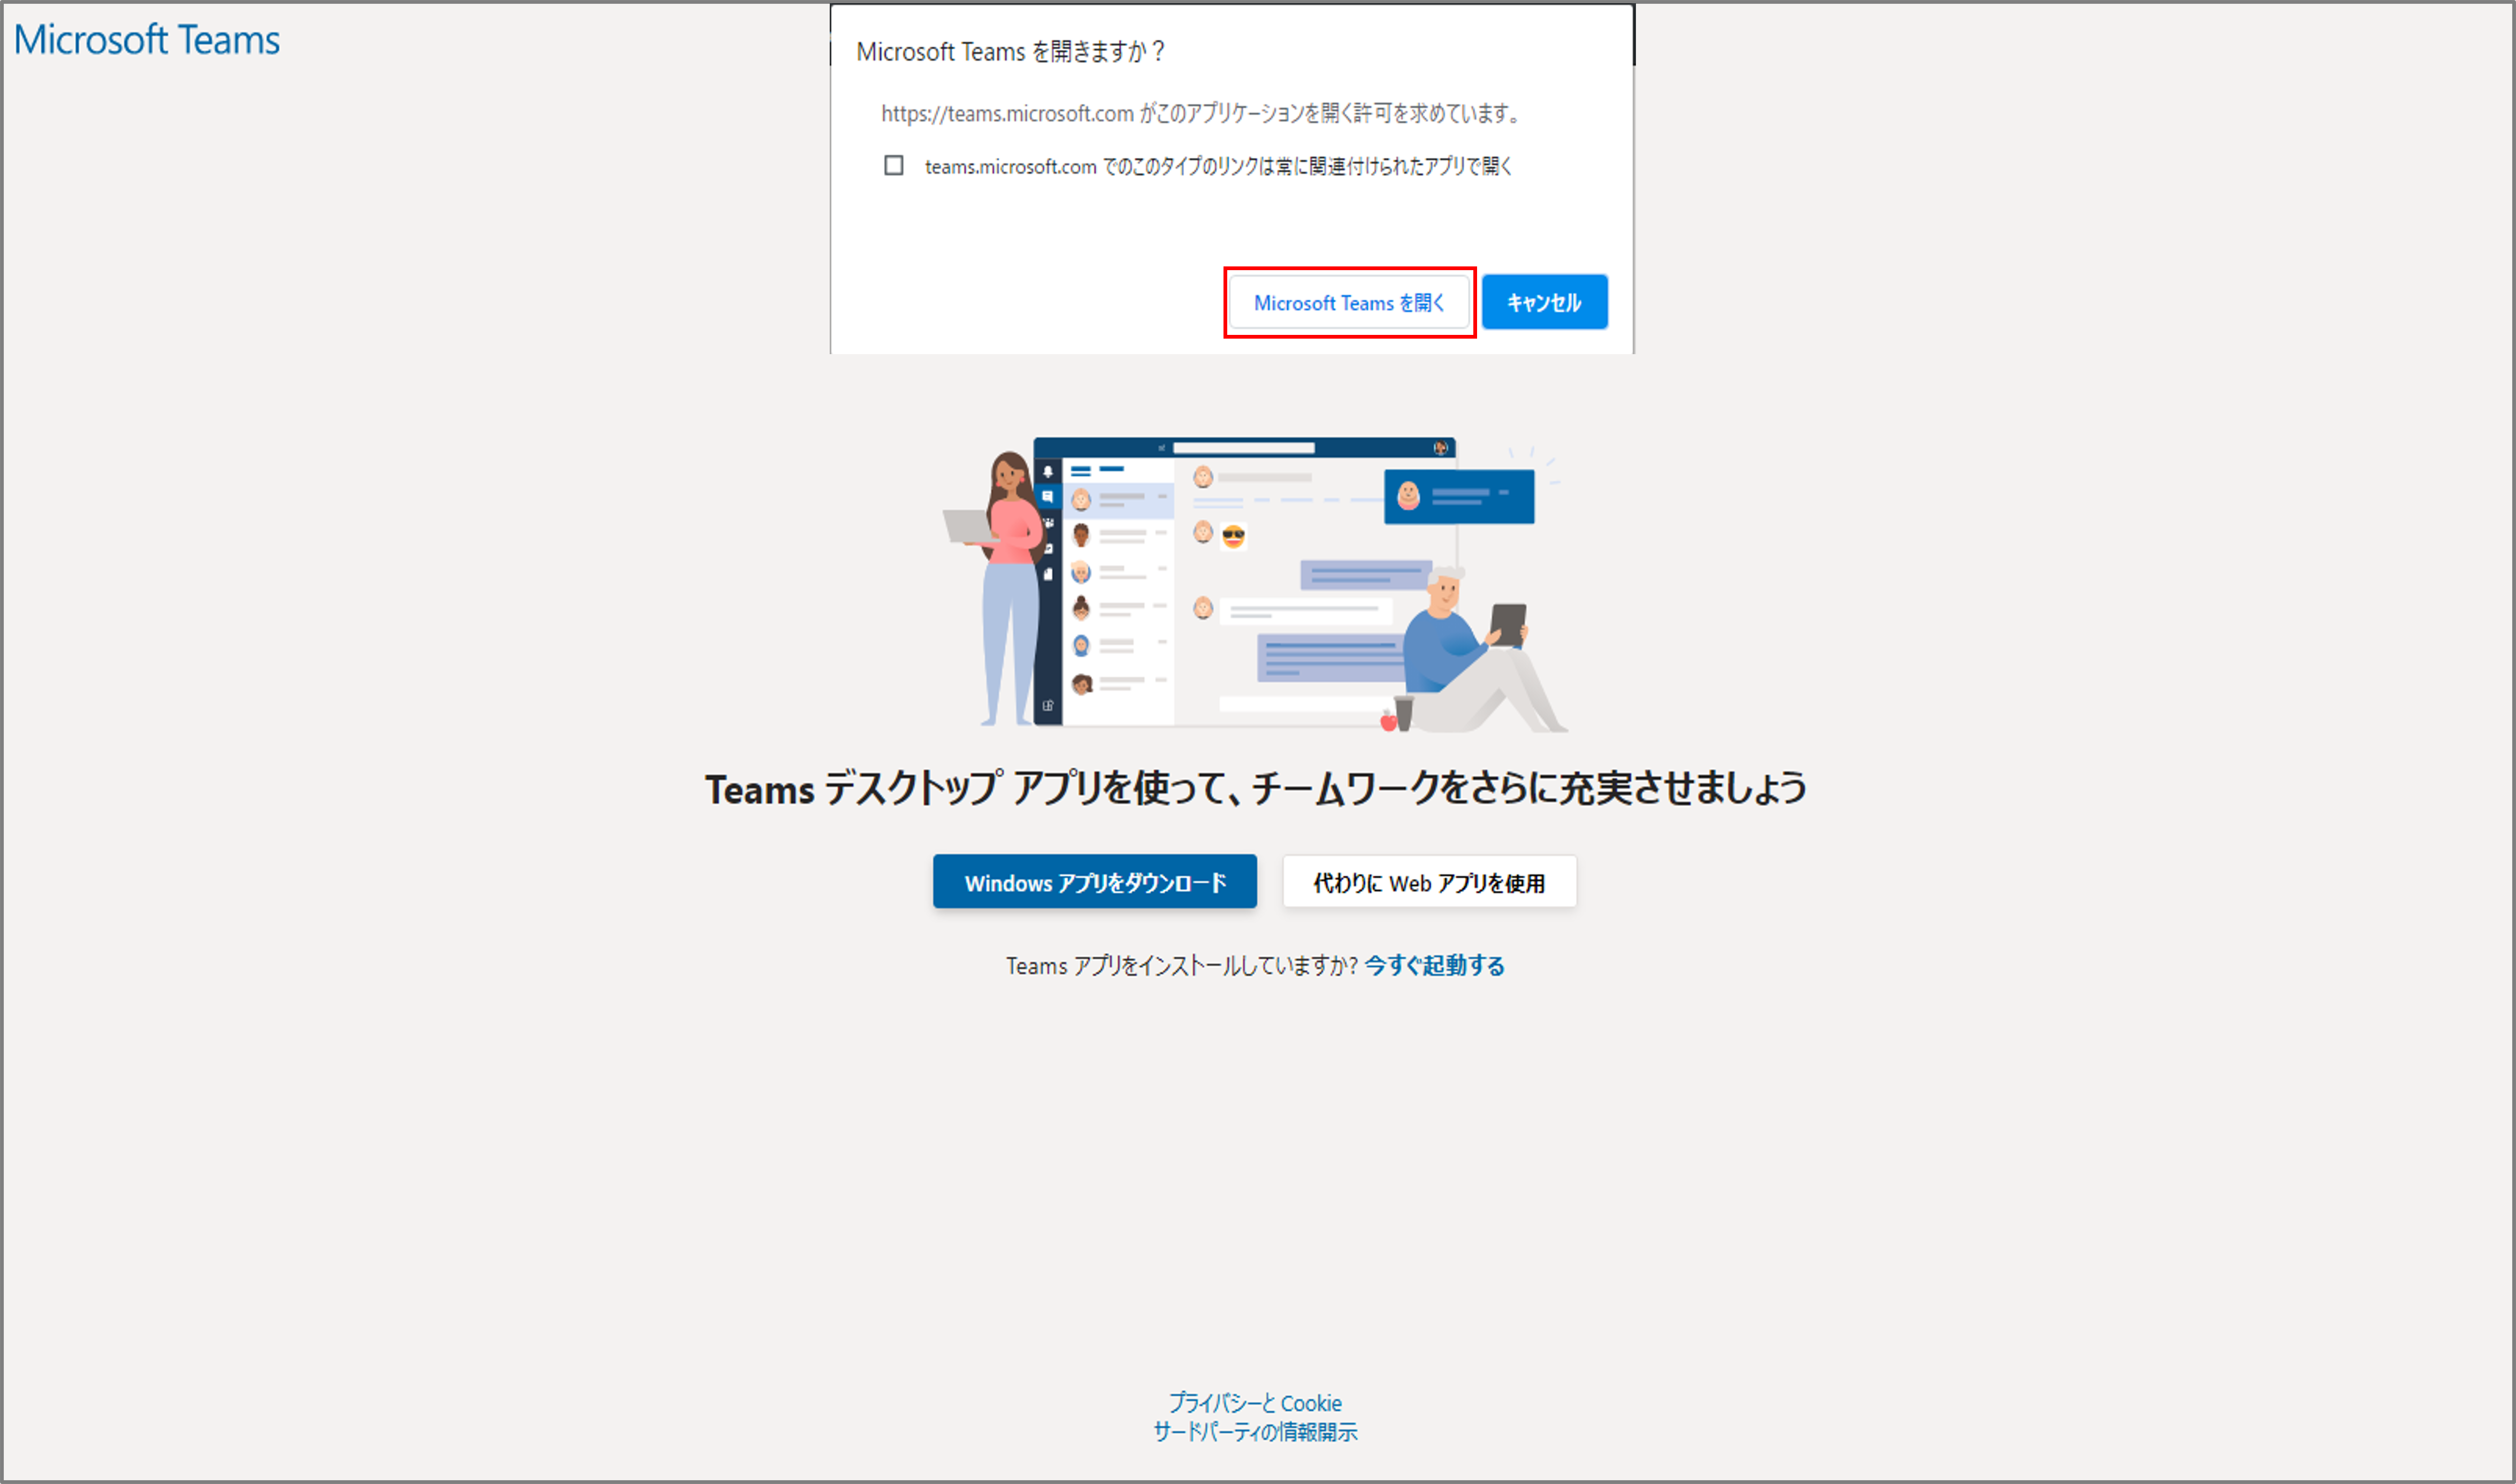
Task: Open the '今すぐ起動する' link
Action: (x=1434, y=966)
